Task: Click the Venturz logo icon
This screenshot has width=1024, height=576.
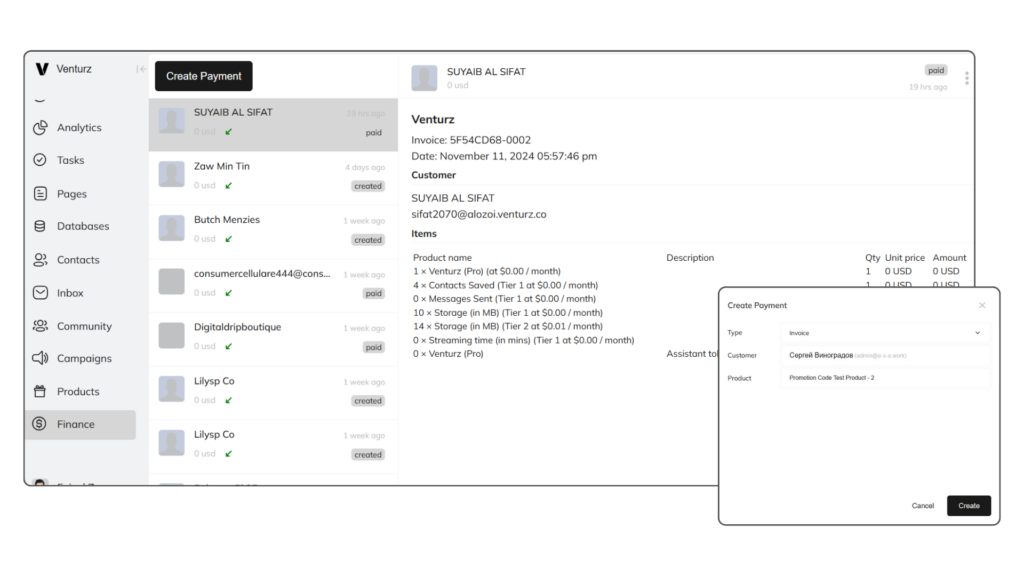Action: [42, 69]
